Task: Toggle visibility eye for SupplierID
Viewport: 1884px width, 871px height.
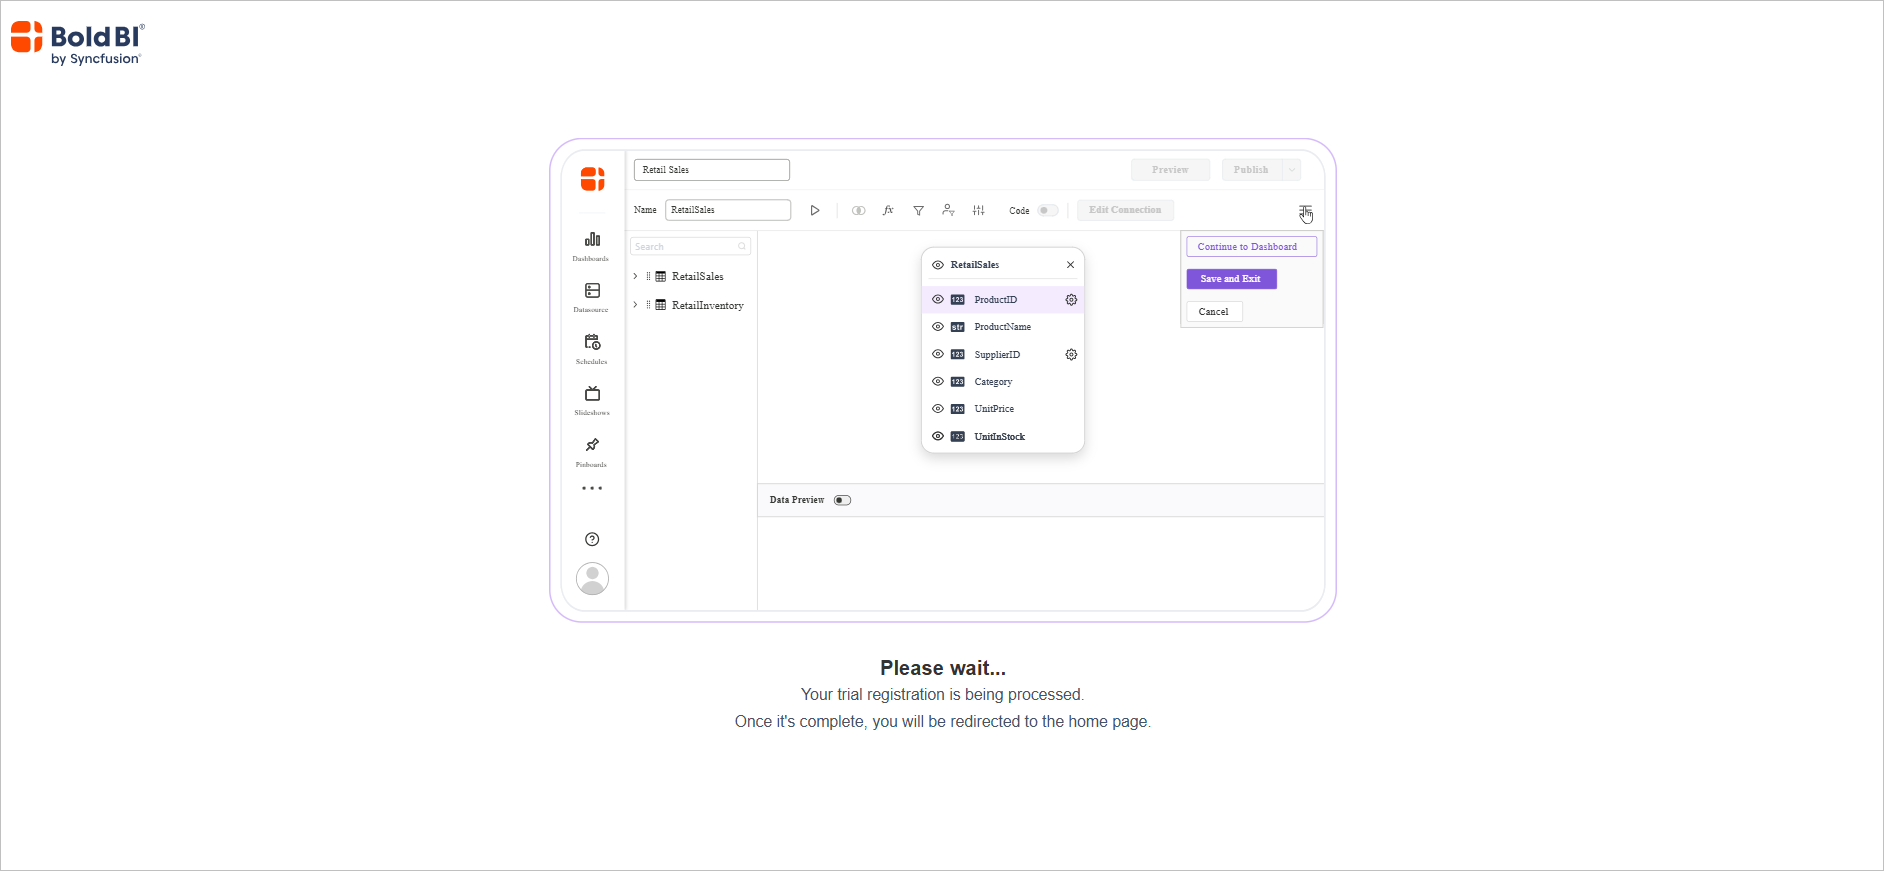Action: (x=938, y=354)
